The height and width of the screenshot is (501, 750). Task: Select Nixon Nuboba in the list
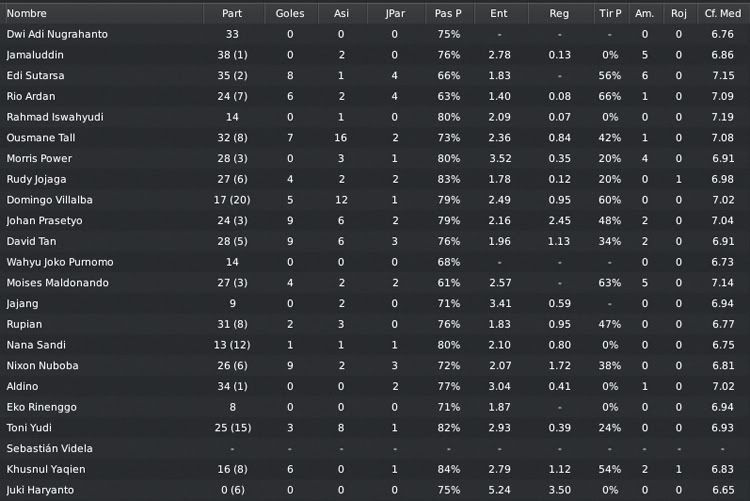[42, 366]
